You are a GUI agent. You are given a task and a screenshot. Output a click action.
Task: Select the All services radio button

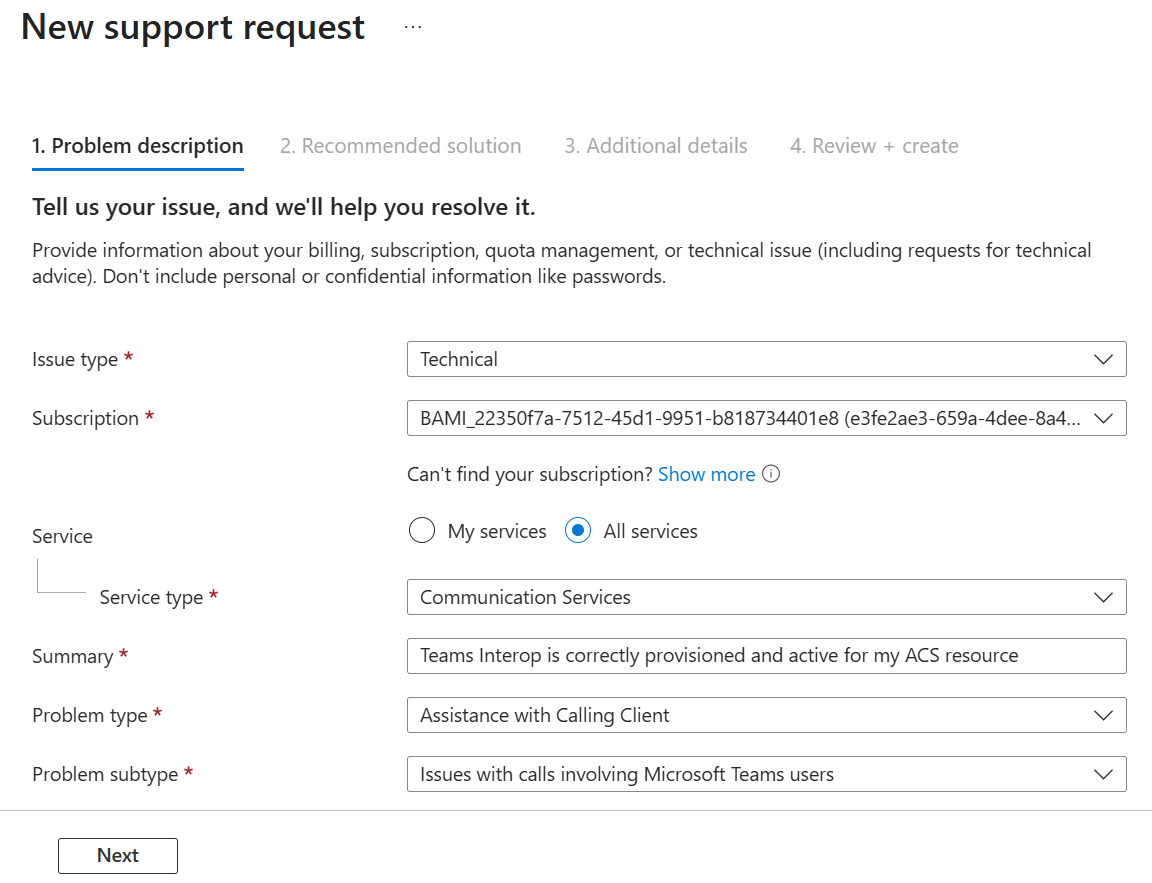click(578, 530)
